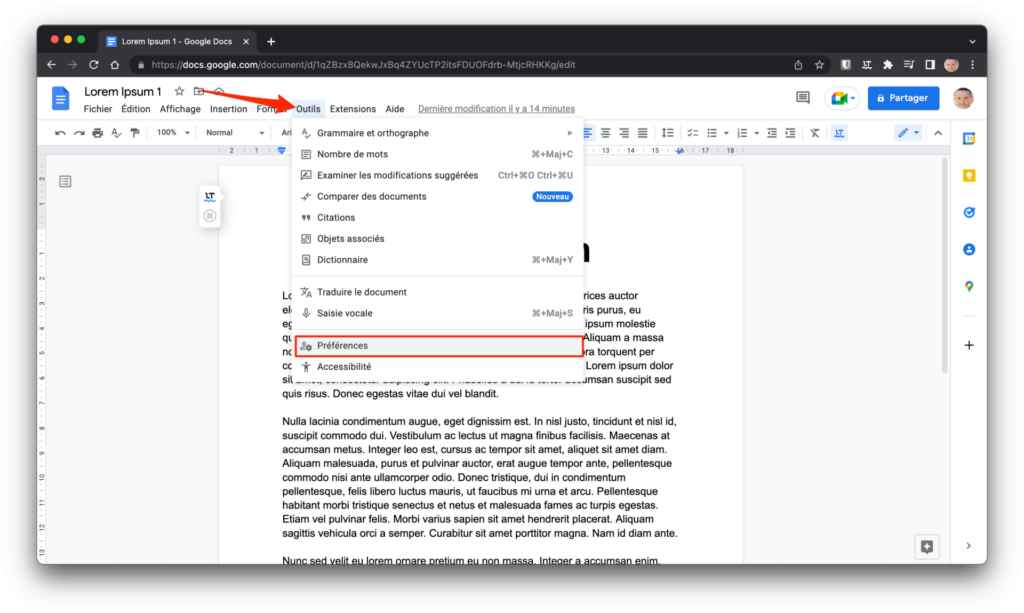The image size is (1024, 613).
Task: Click the floating LanguageTool LT badge
Action: click(x=210, y=196)
